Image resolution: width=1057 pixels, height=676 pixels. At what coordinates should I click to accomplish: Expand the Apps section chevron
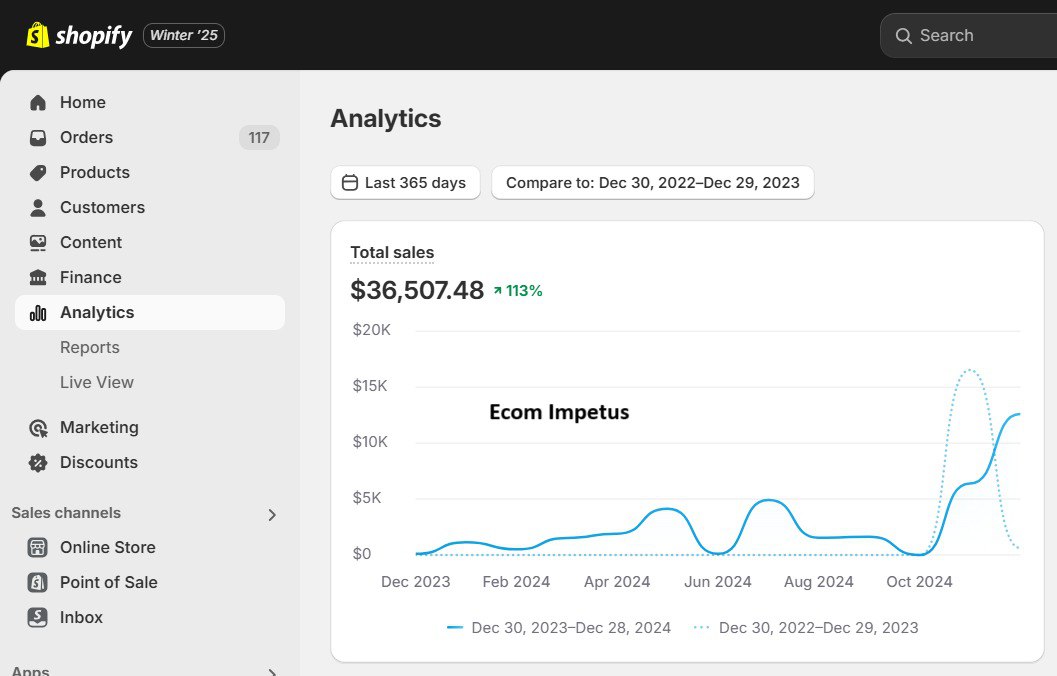tap(272, 671)
